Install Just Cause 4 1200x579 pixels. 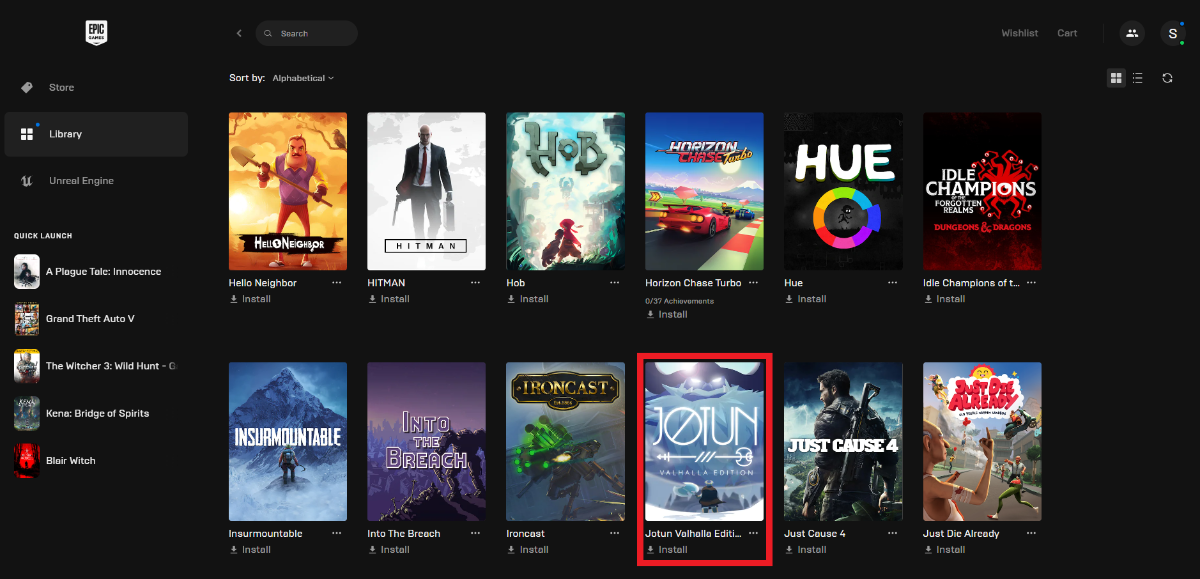[x=805, y=549]
